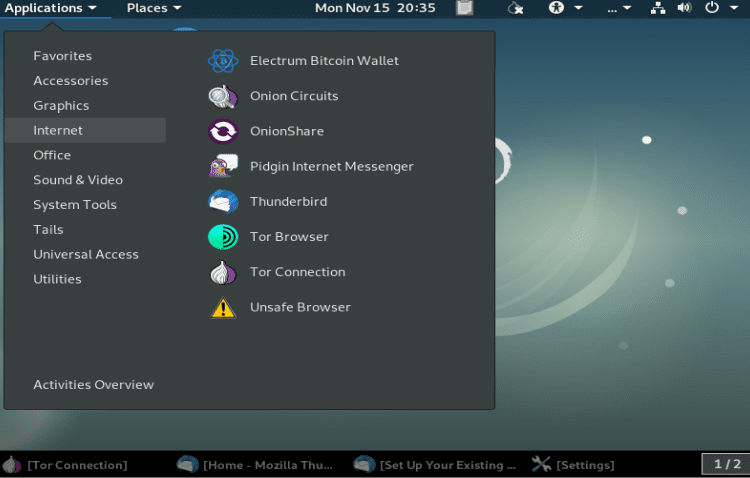Click the clock showing Mon Nov 15 20:35

click(375, 8)
